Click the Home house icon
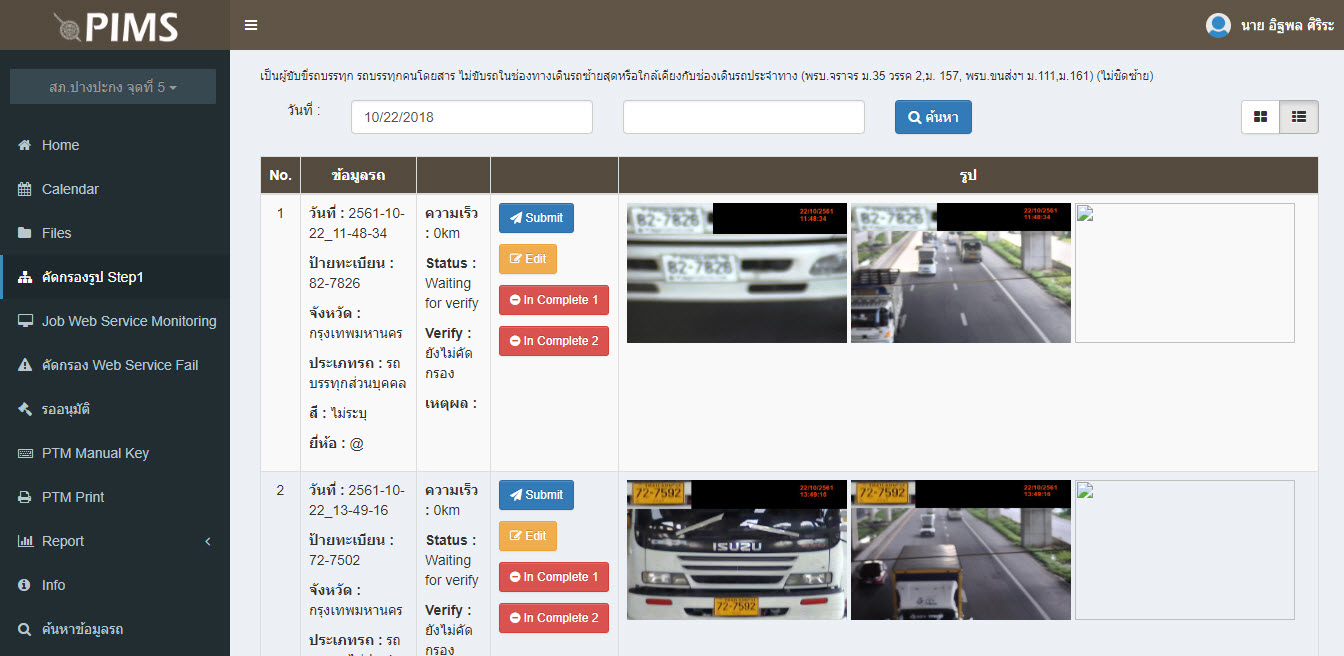This screenshot has width=1344, height=656. pyautogui.click(x=25, y=145)
